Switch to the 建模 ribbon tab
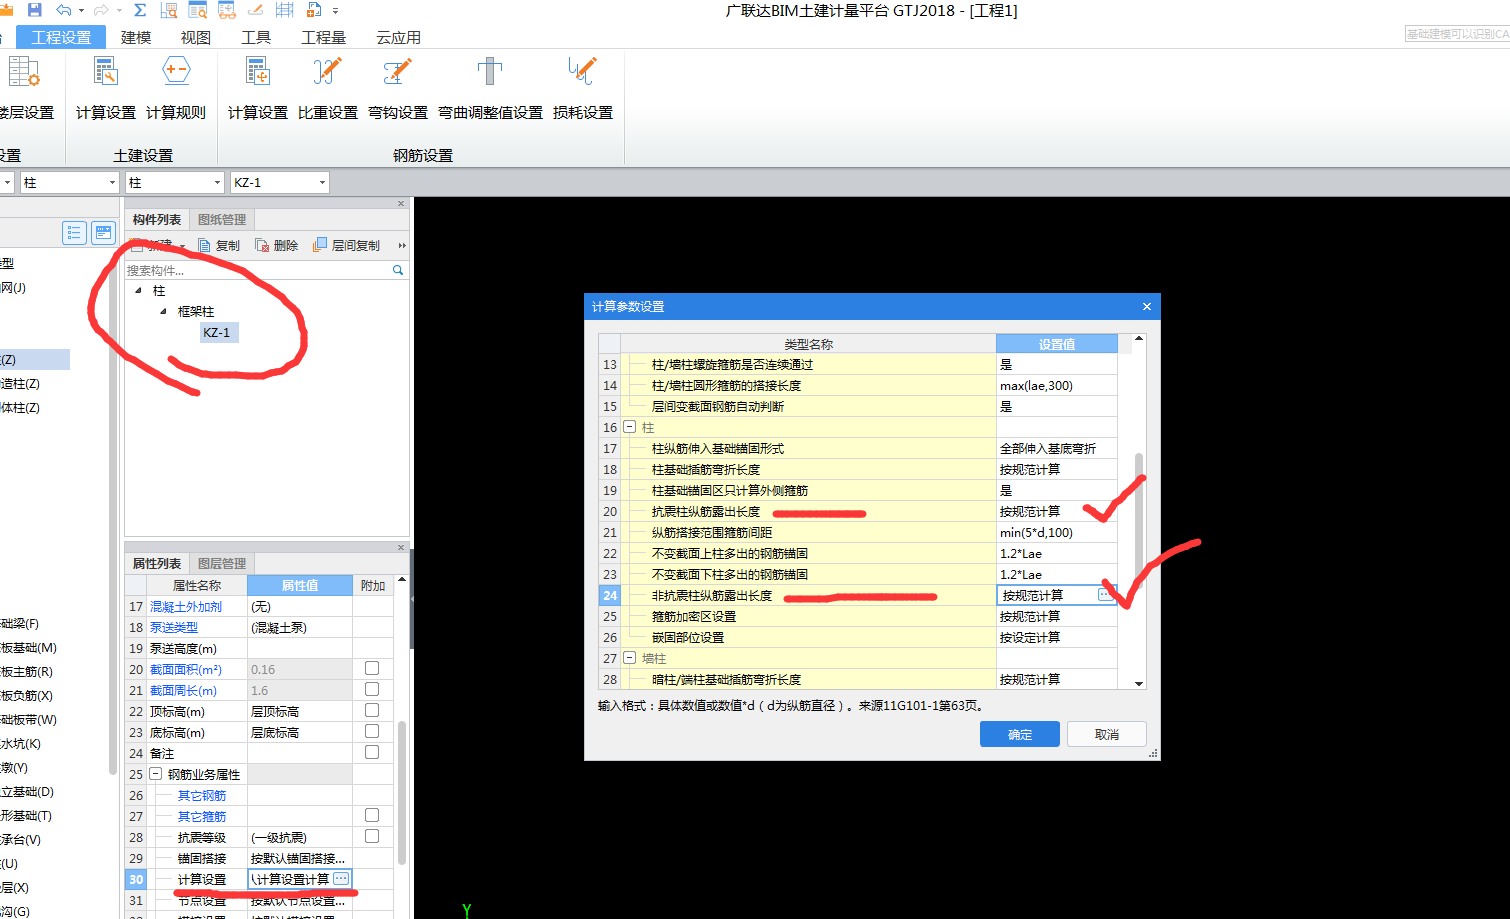1510x919 pixels. point(136,37)
